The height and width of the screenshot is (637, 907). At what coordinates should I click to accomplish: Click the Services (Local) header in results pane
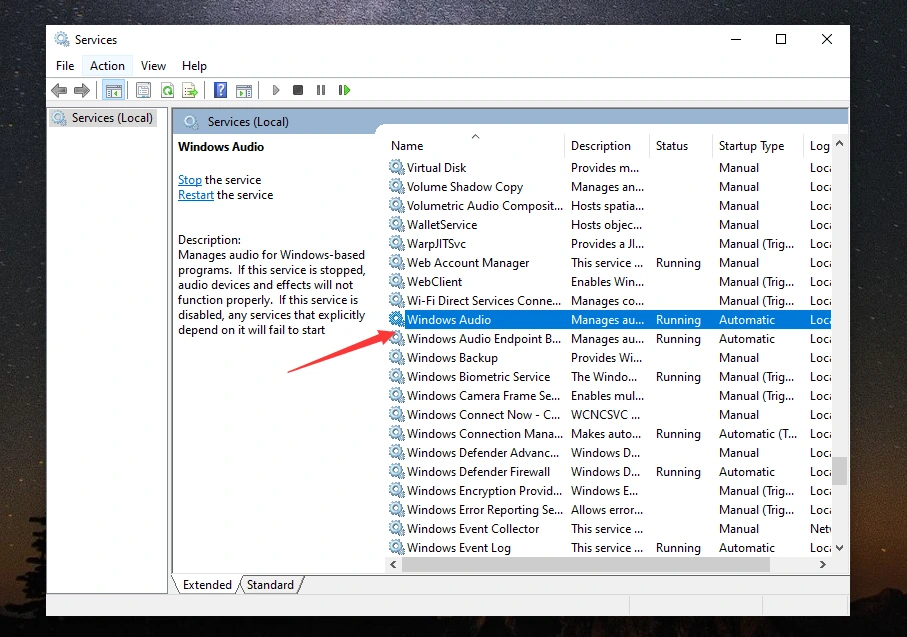tap(248, 122)
